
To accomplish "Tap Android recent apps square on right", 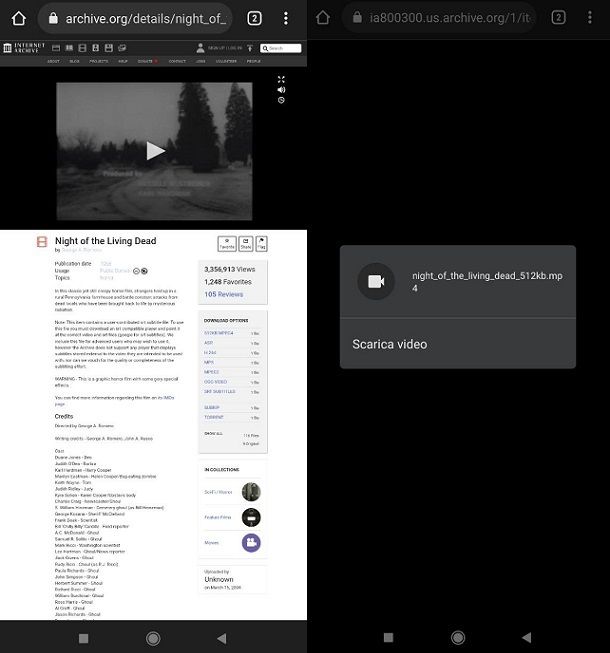I will pos(388,637).
